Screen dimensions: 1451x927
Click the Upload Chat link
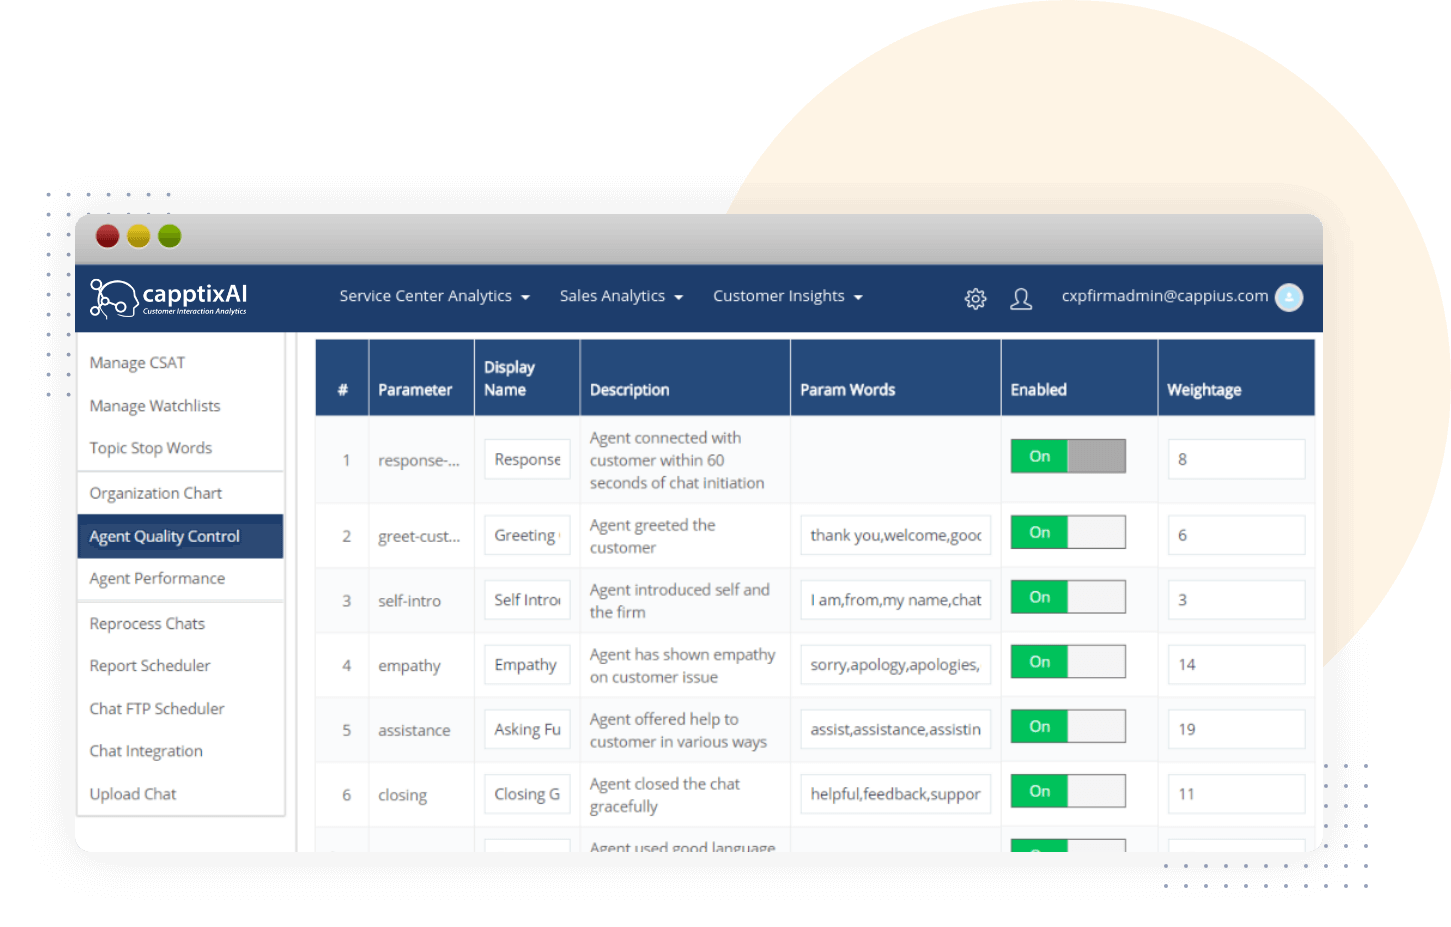click(133, 794)
